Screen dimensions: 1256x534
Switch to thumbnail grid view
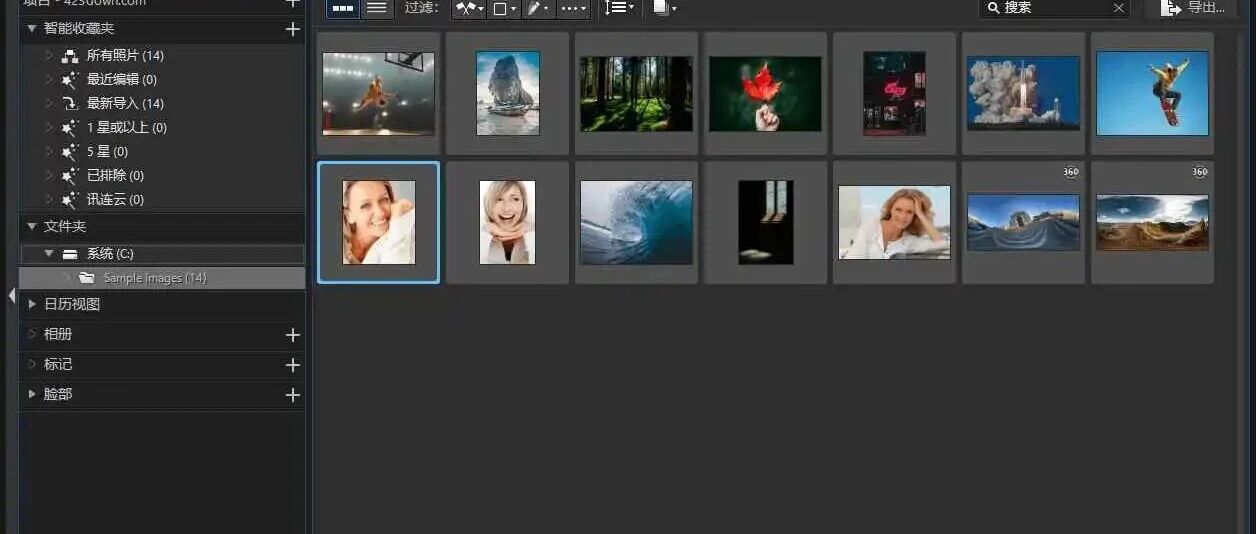(x=343, y=8)
